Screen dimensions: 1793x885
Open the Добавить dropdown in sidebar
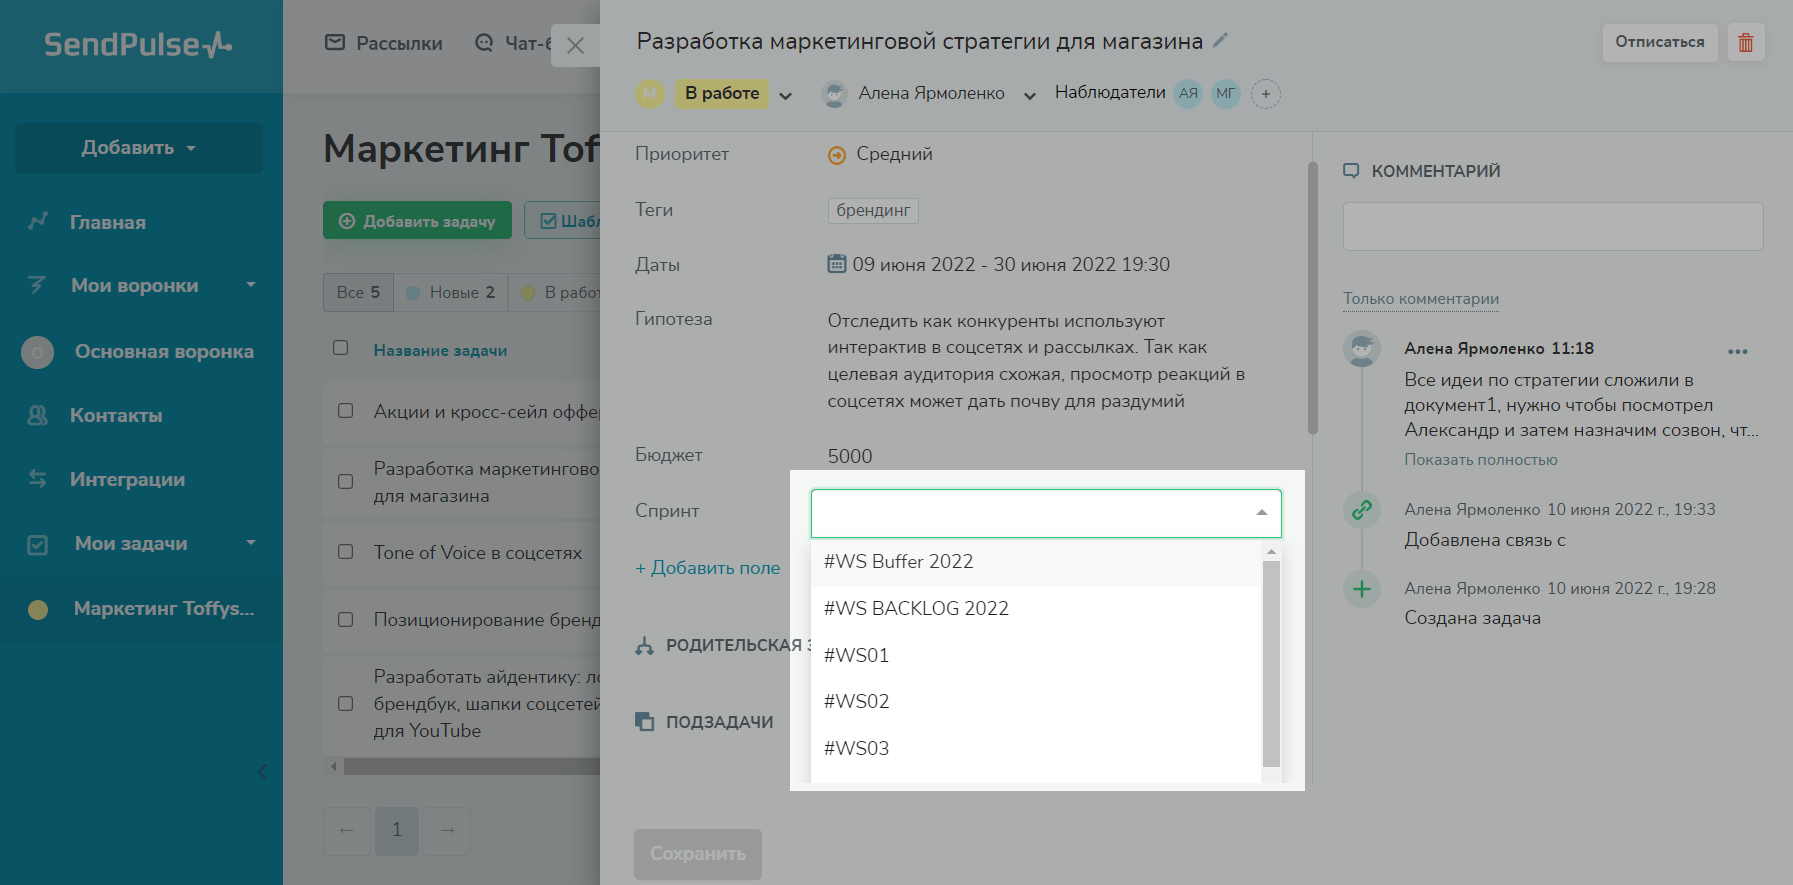coord(138,148)
